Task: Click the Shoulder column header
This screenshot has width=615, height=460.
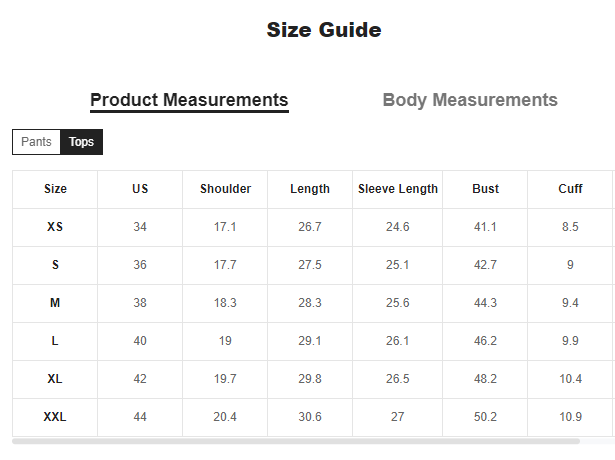Action: point(225,189)
